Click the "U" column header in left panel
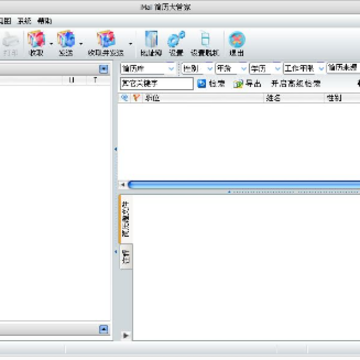The image size is (360, 360). click(x=71, y=80)
